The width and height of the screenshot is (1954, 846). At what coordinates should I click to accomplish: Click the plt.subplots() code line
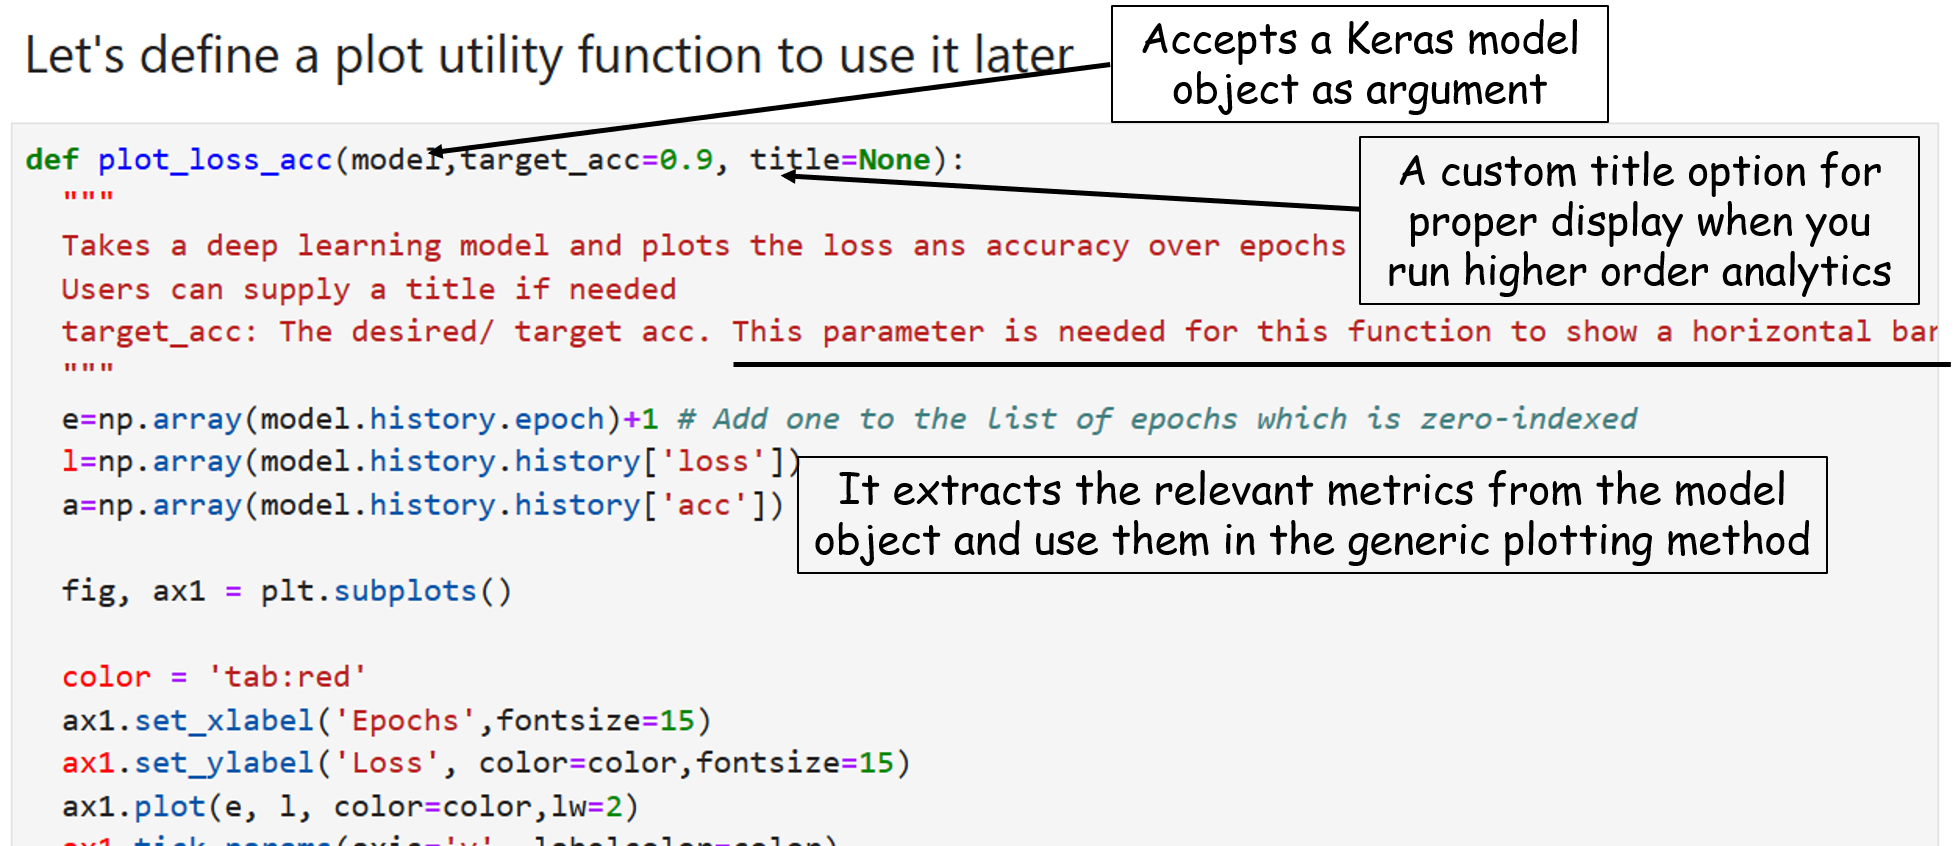coord(286,591)
